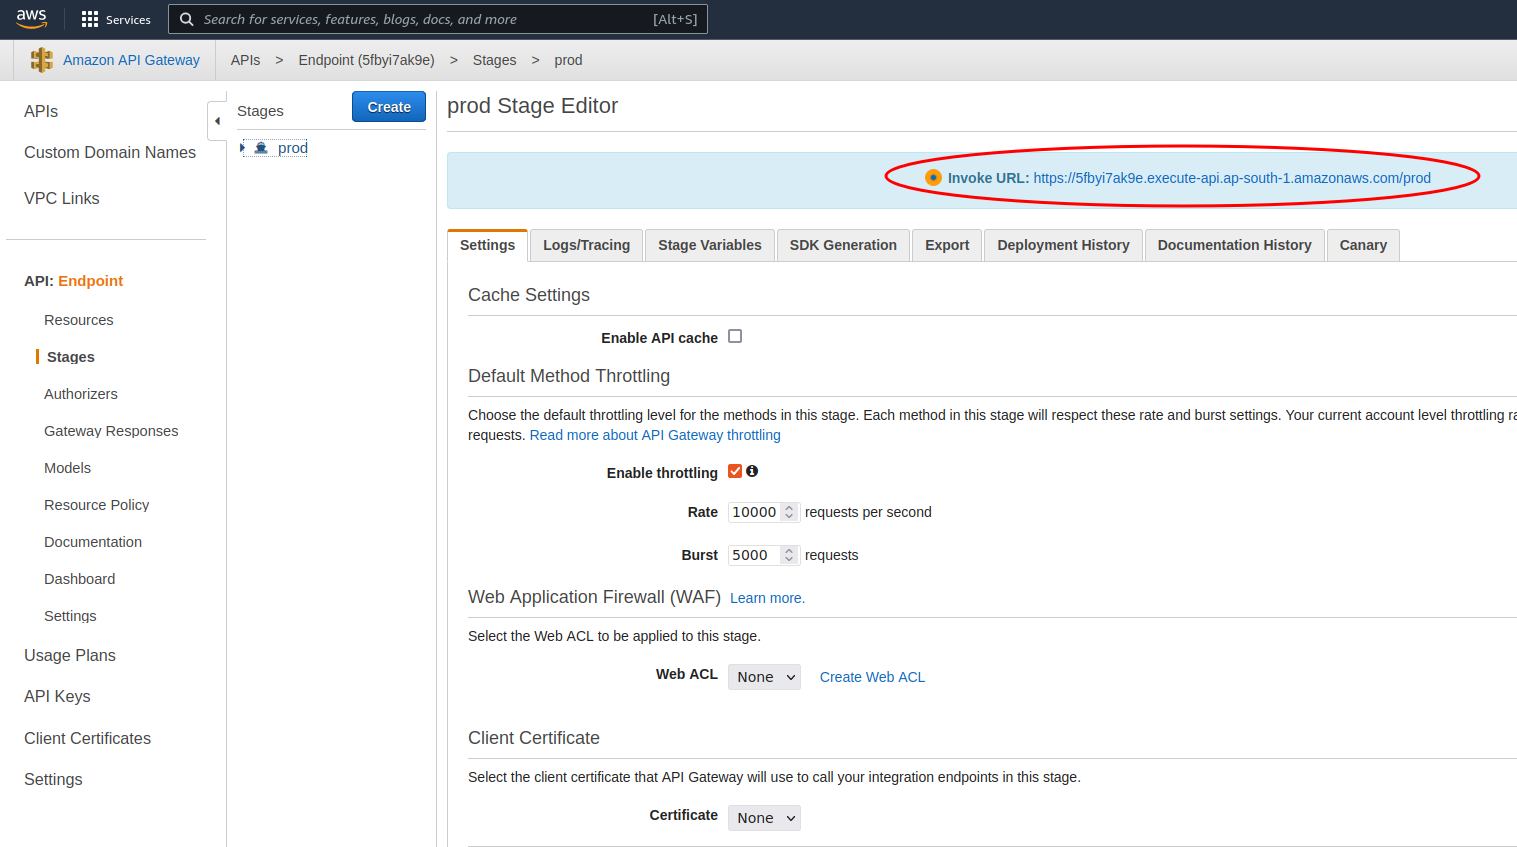
Task: Open the Deployment History tab
Action: click(1063, 245)
